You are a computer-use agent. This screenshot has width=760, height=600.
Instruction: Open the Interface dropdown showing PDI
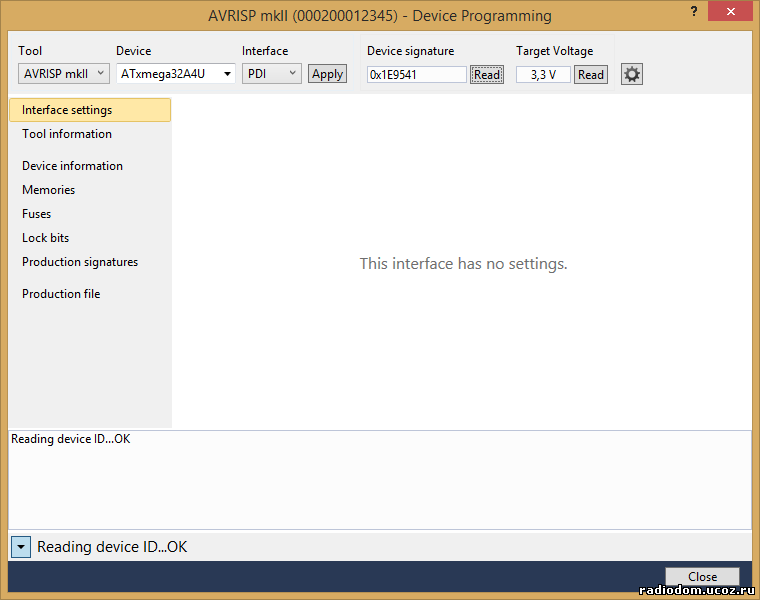(x=271, y=74)
